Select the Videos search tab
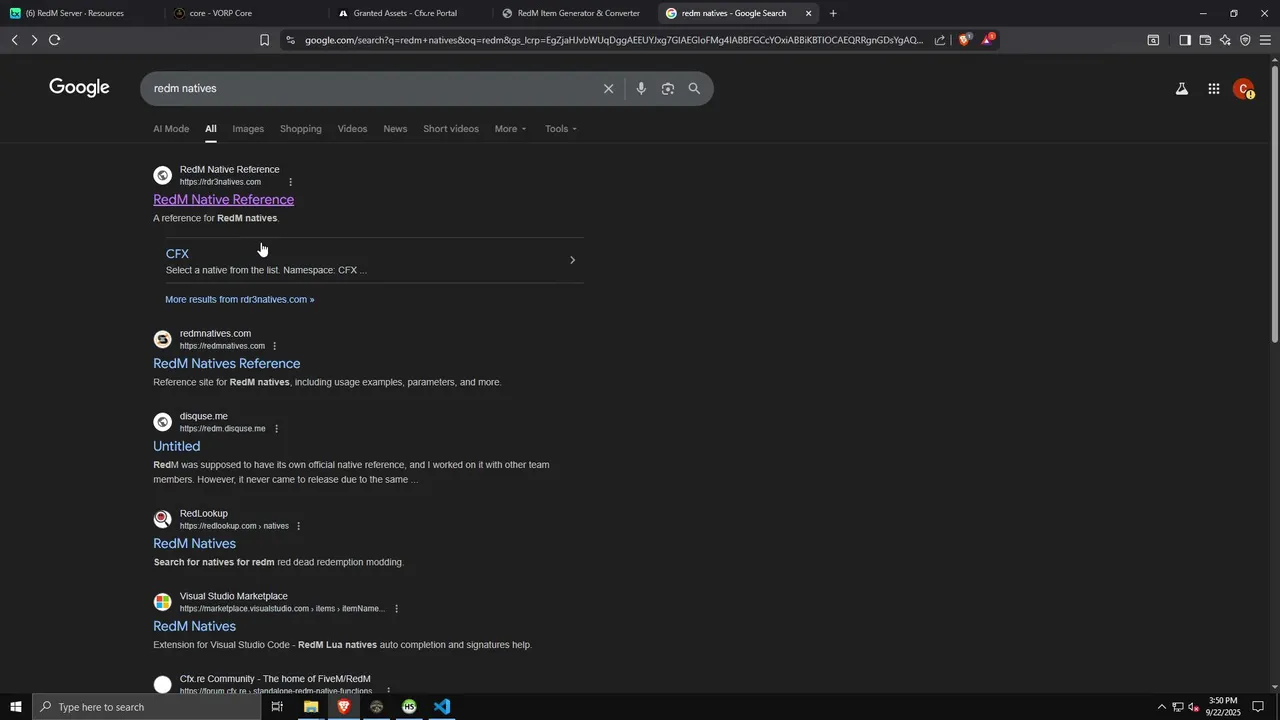The image size is (1280, 720). pos(352,129)
